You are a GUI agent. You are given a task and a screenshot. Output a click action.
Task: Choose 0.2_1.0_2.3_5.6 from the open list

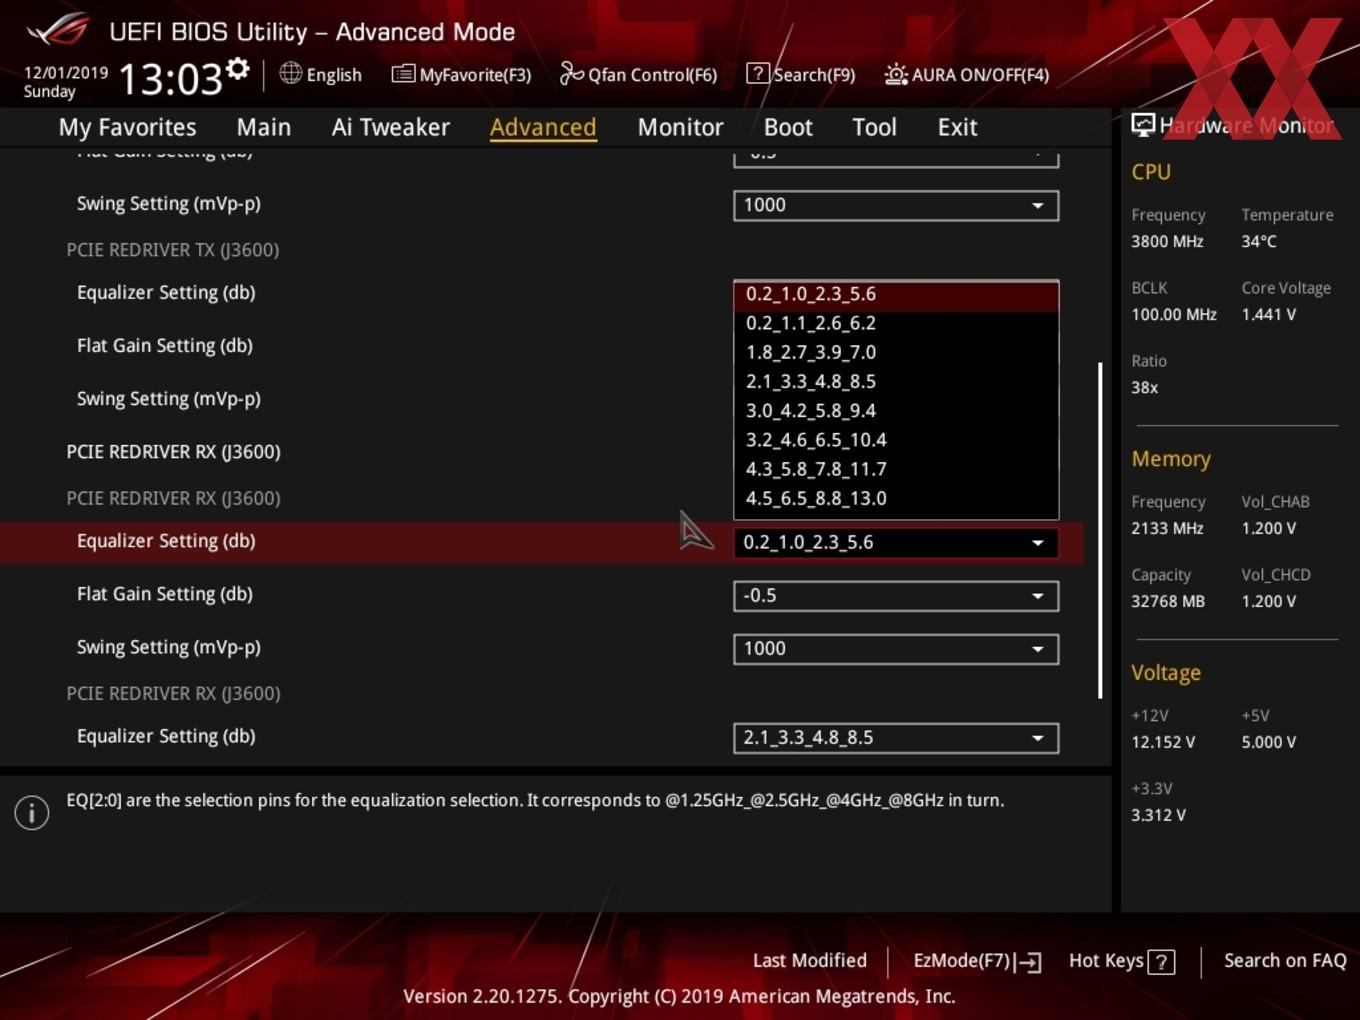click(896, 294)
